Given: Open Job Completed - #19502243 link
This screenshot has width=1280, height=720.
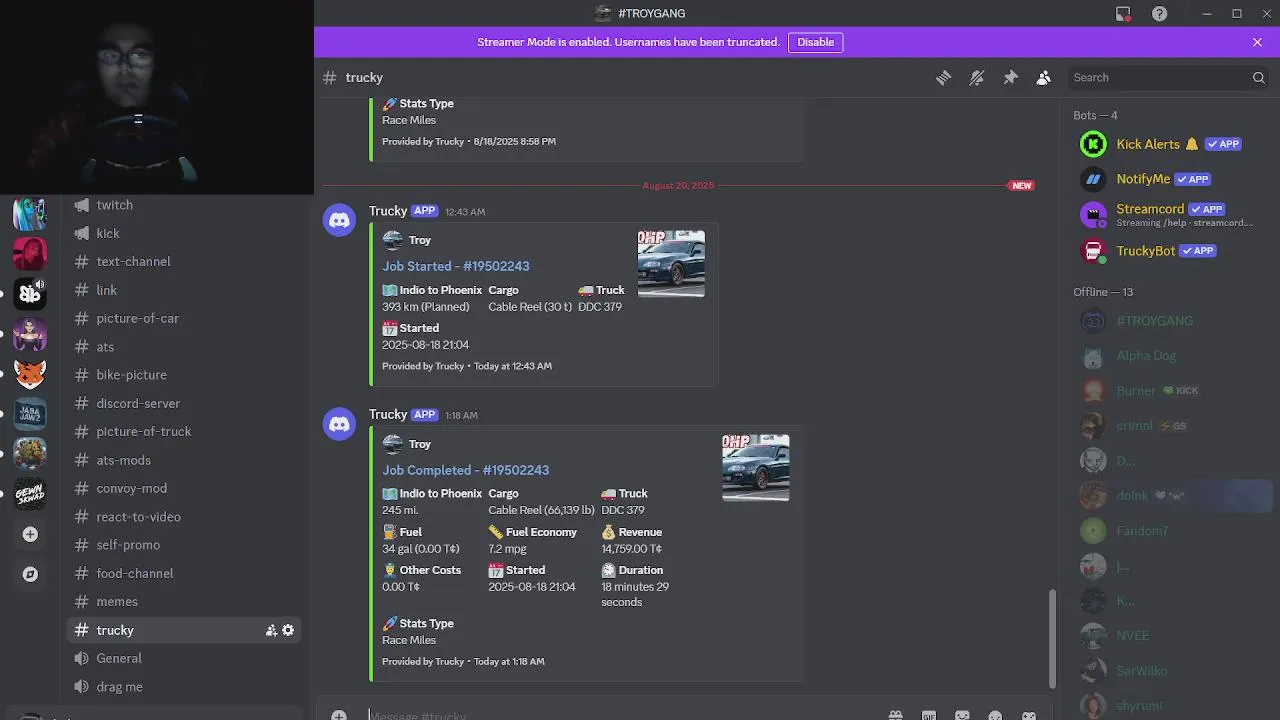Looking at the screenshot, I should [x=465, y=470].
